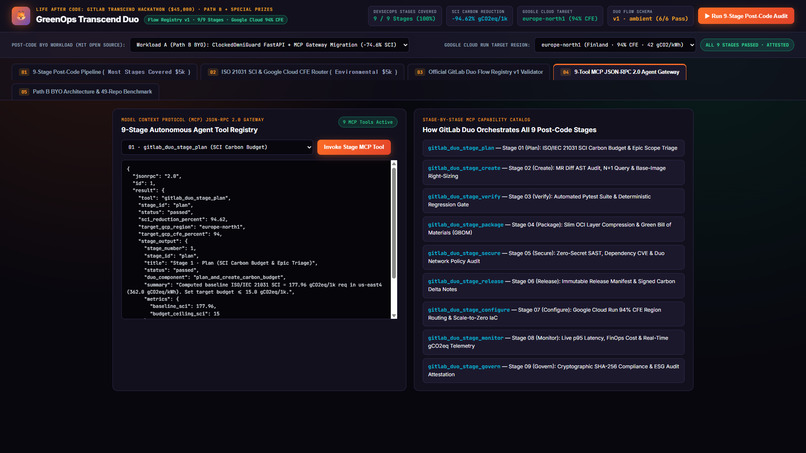Select gitlab_duo_stage_secure catalog entry
Screen dimensions: 806x453
tap(553, 257)
